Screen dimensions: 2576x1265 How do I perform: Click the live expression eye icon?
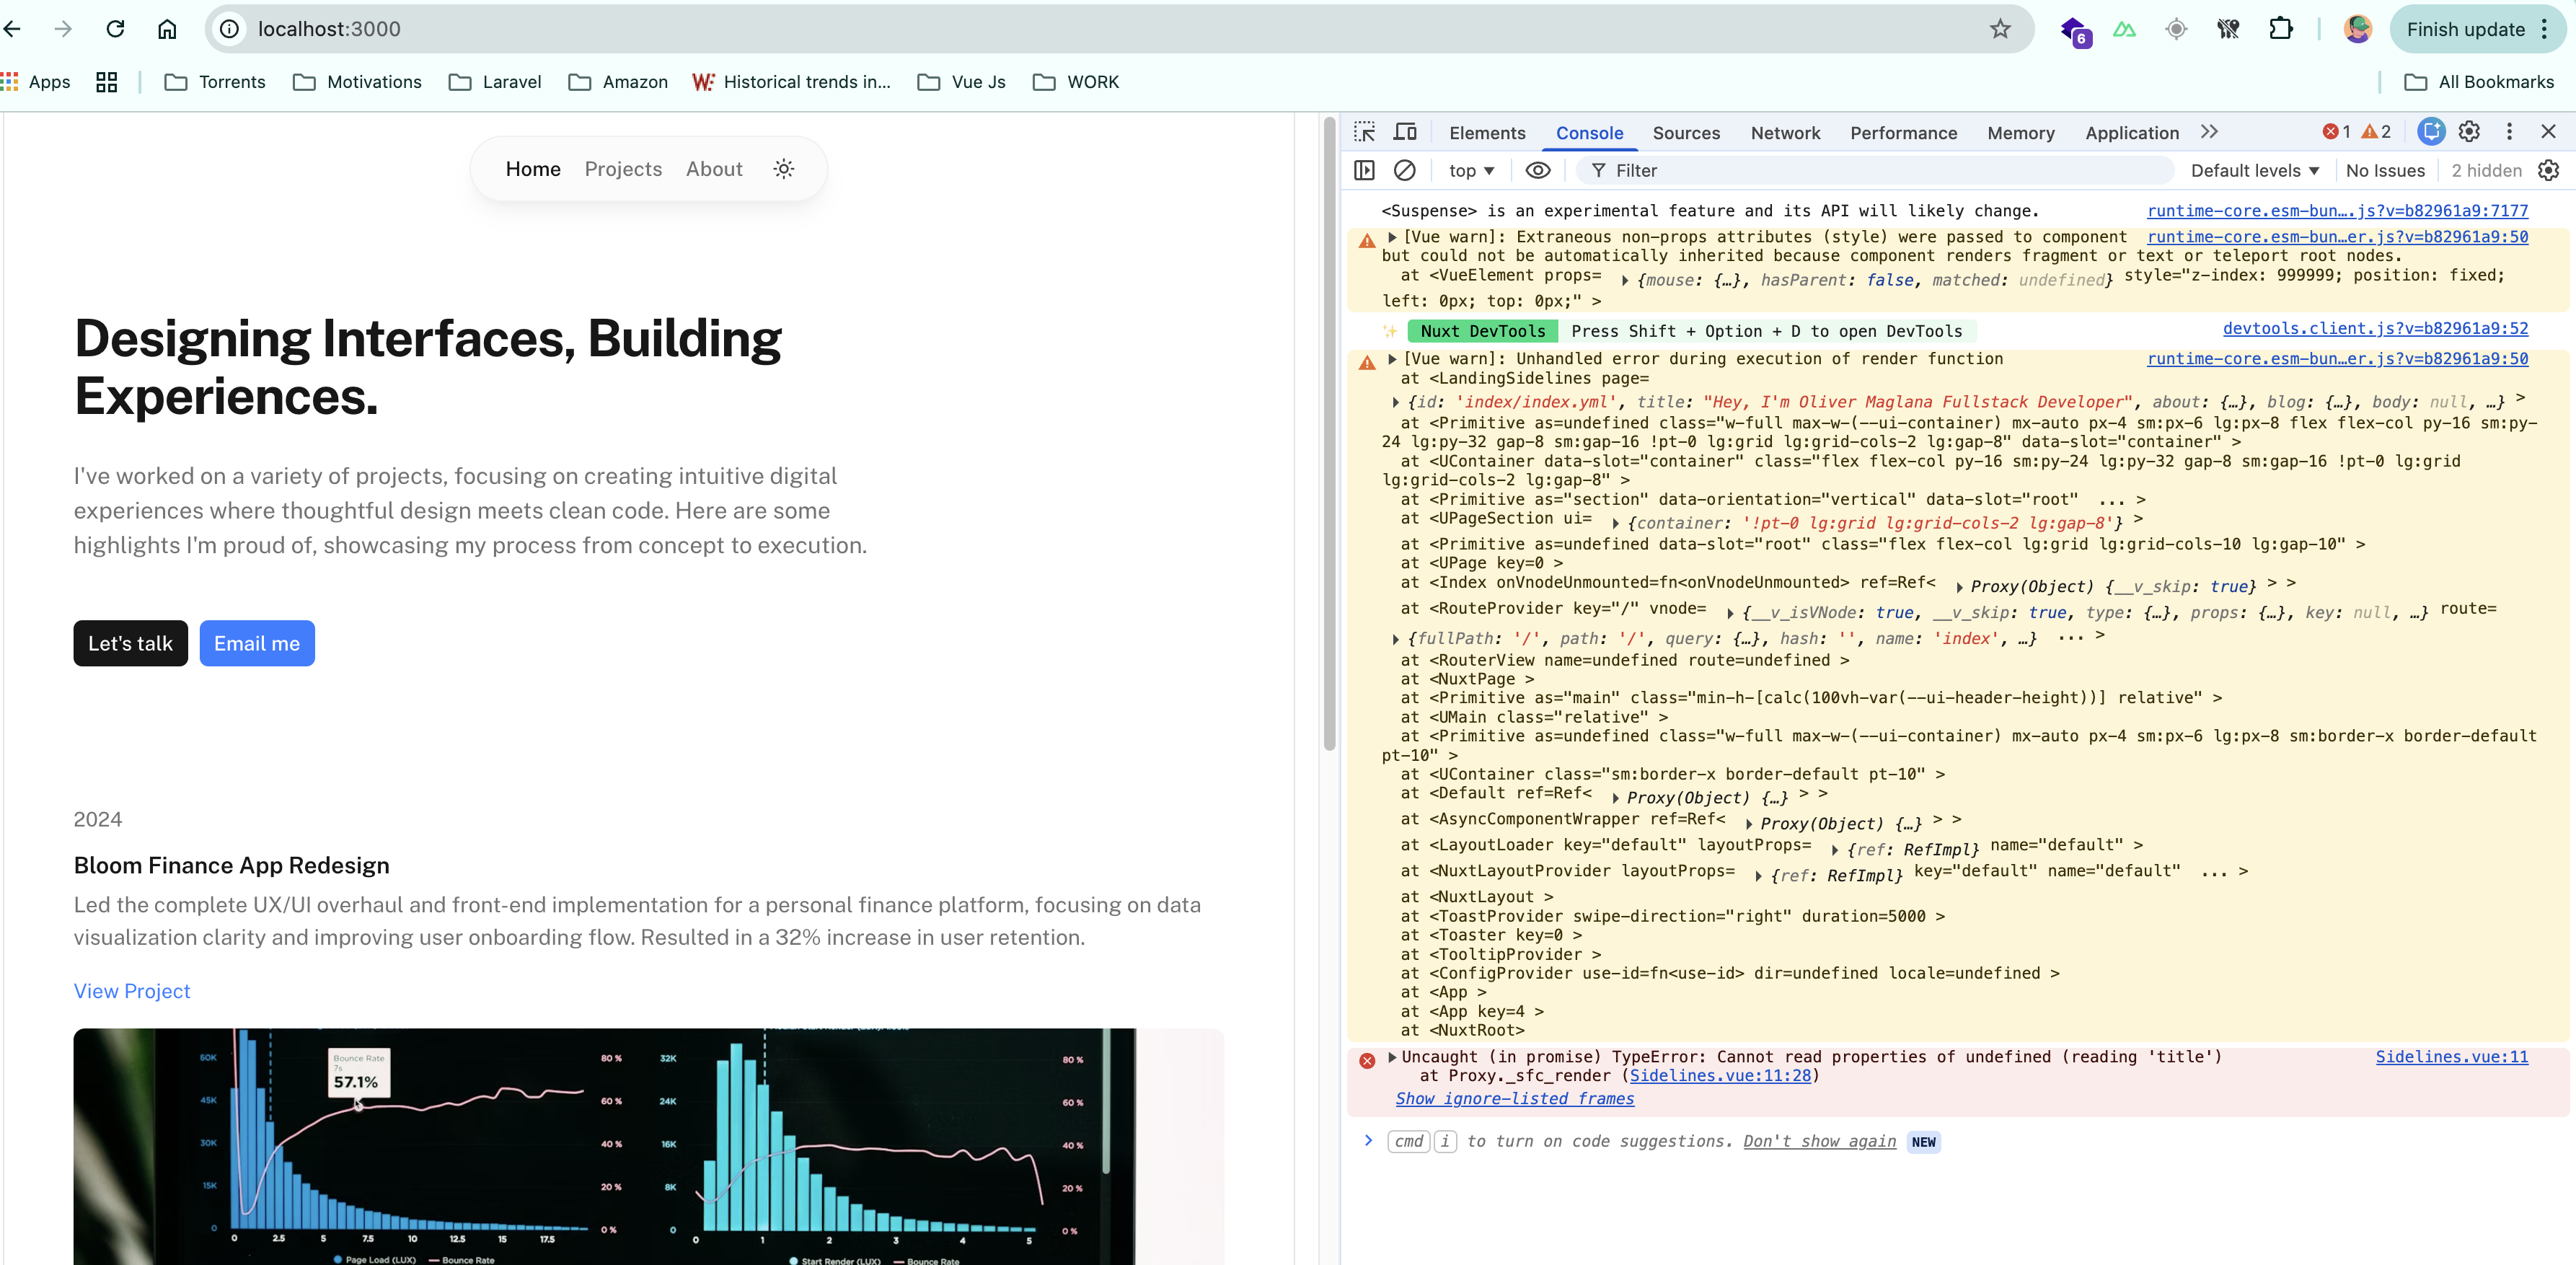click(x=1537, y=170)
